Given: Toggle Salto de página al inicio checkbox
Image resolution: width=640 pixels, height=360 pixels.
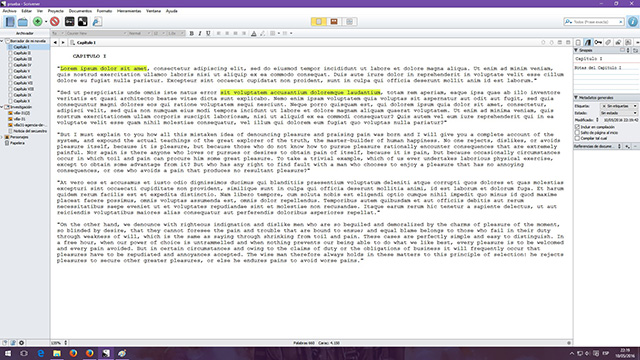Looking at the screenshot, I should point(577,133).
